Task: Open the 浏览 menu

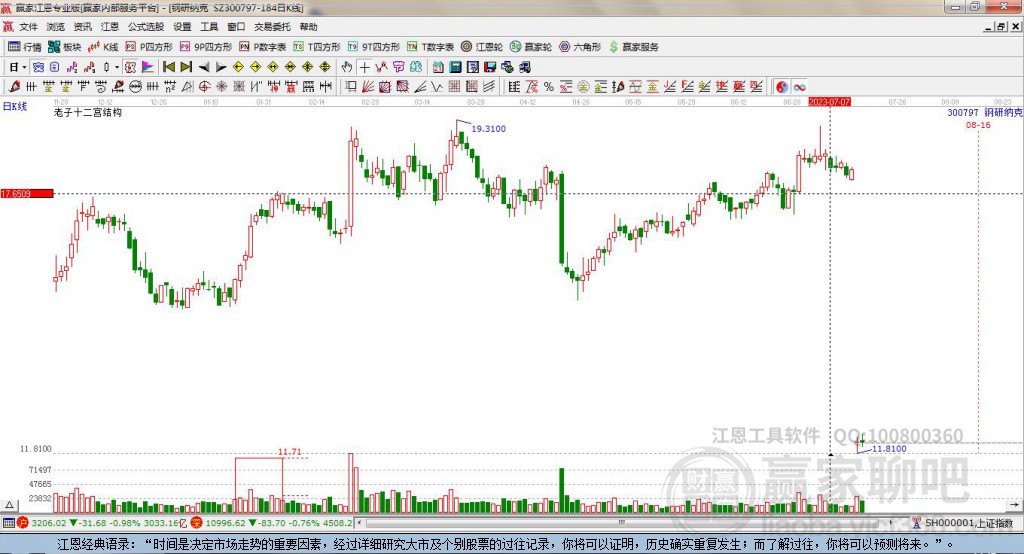Action: [x=56, y=27]
